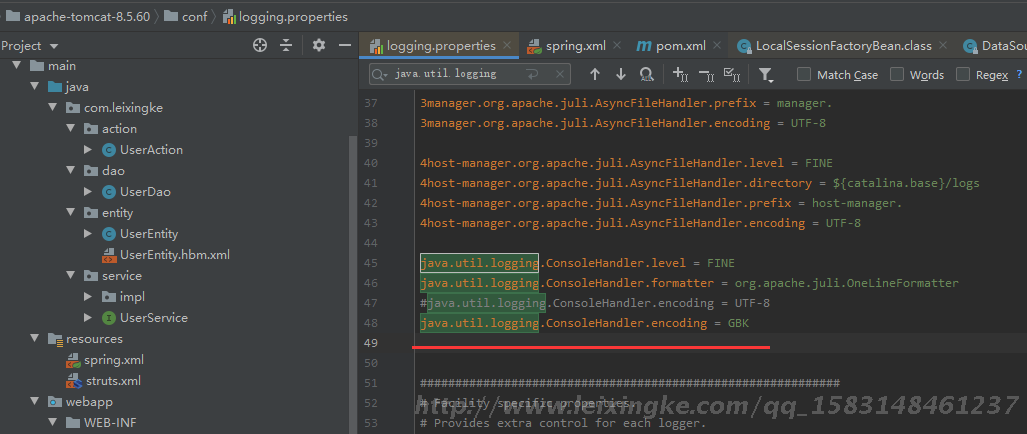Hide the Project tool window

click(344, 45)
